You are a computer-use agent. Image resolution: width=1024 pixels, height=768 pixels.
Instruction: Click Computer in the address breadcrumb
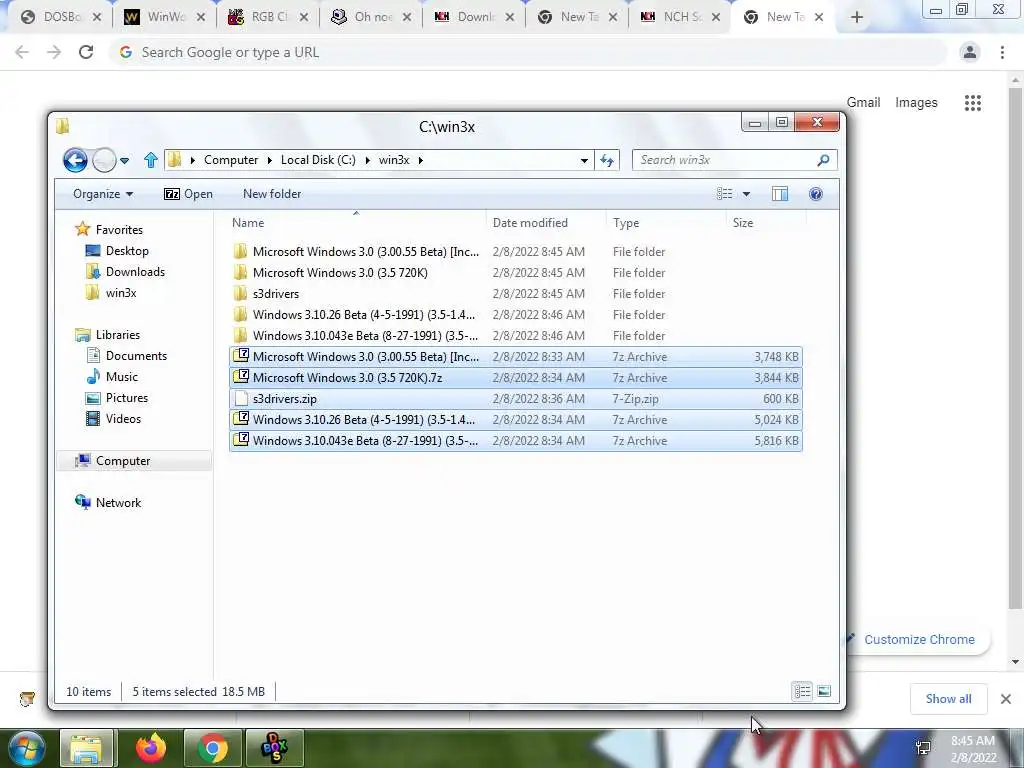[x=231, y=160]
